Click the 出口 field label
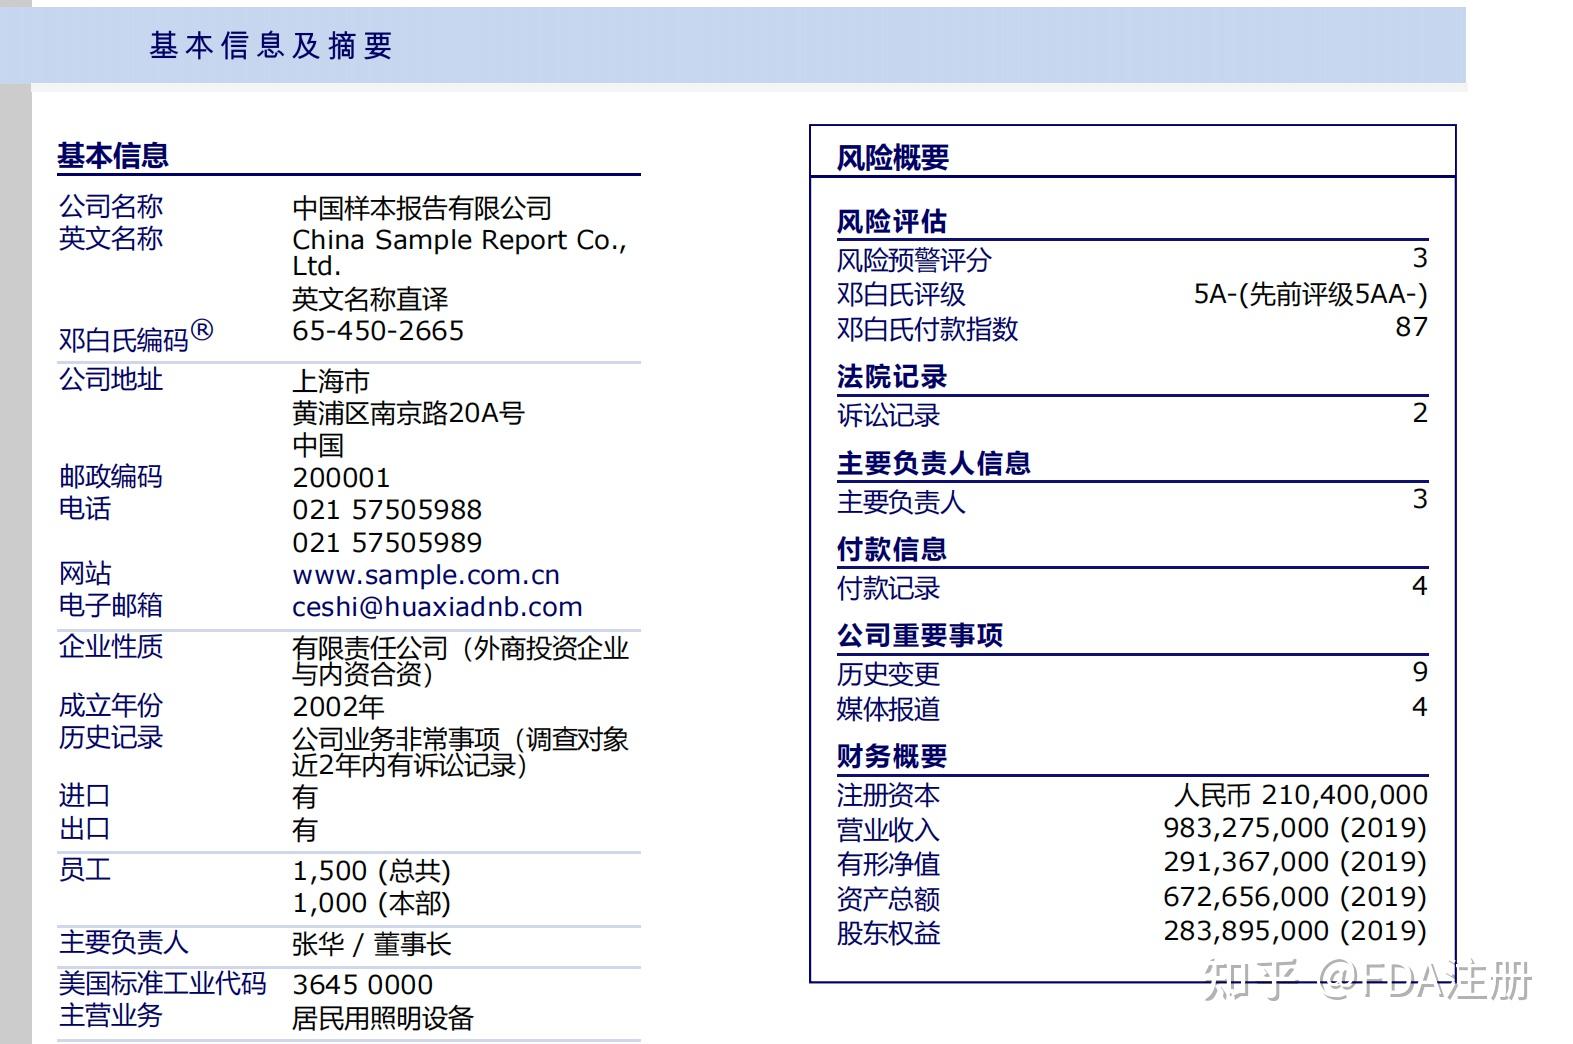Viewport: 1573px width, 1044px height. click(85, 829)
